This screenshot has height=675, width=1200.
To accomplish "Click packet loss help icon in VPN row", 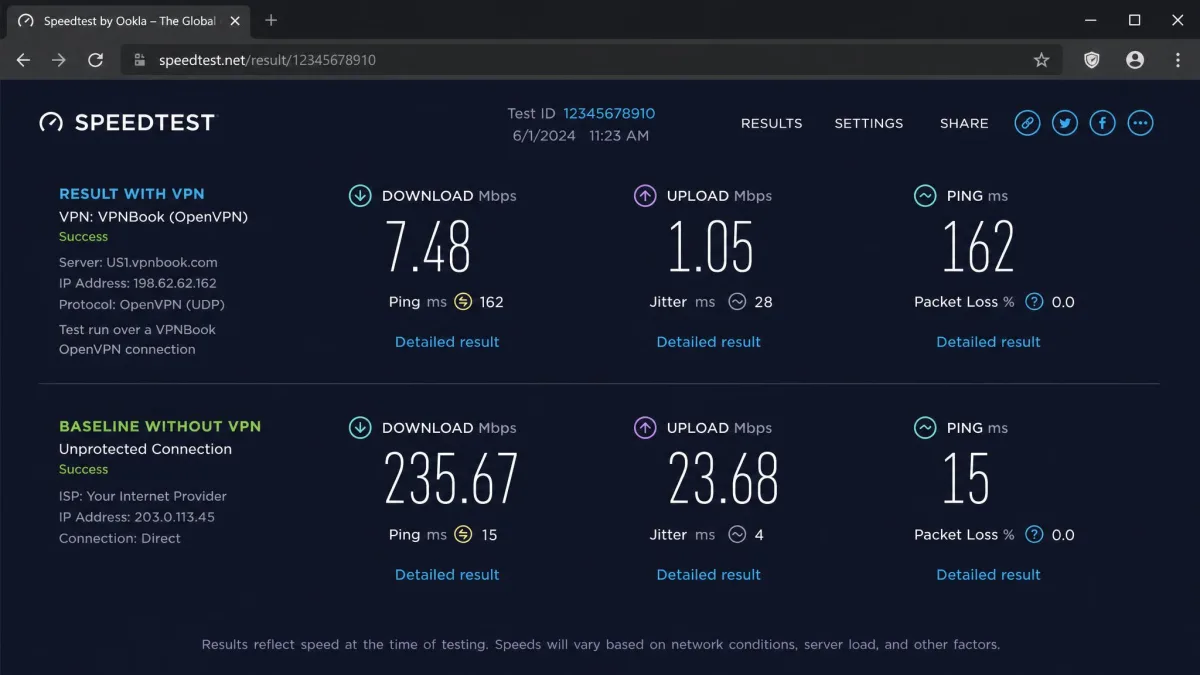I will point(1035,302).
